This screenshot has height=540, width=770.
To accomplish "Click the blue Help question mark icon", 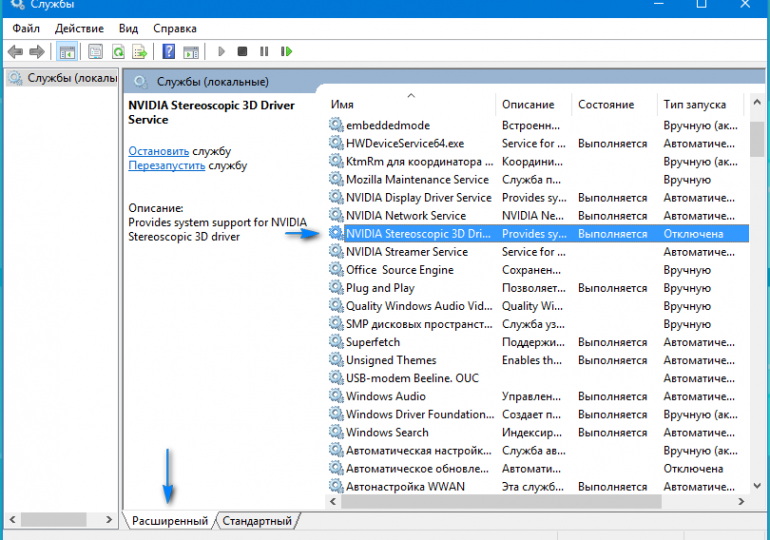I will coord(169,51).
